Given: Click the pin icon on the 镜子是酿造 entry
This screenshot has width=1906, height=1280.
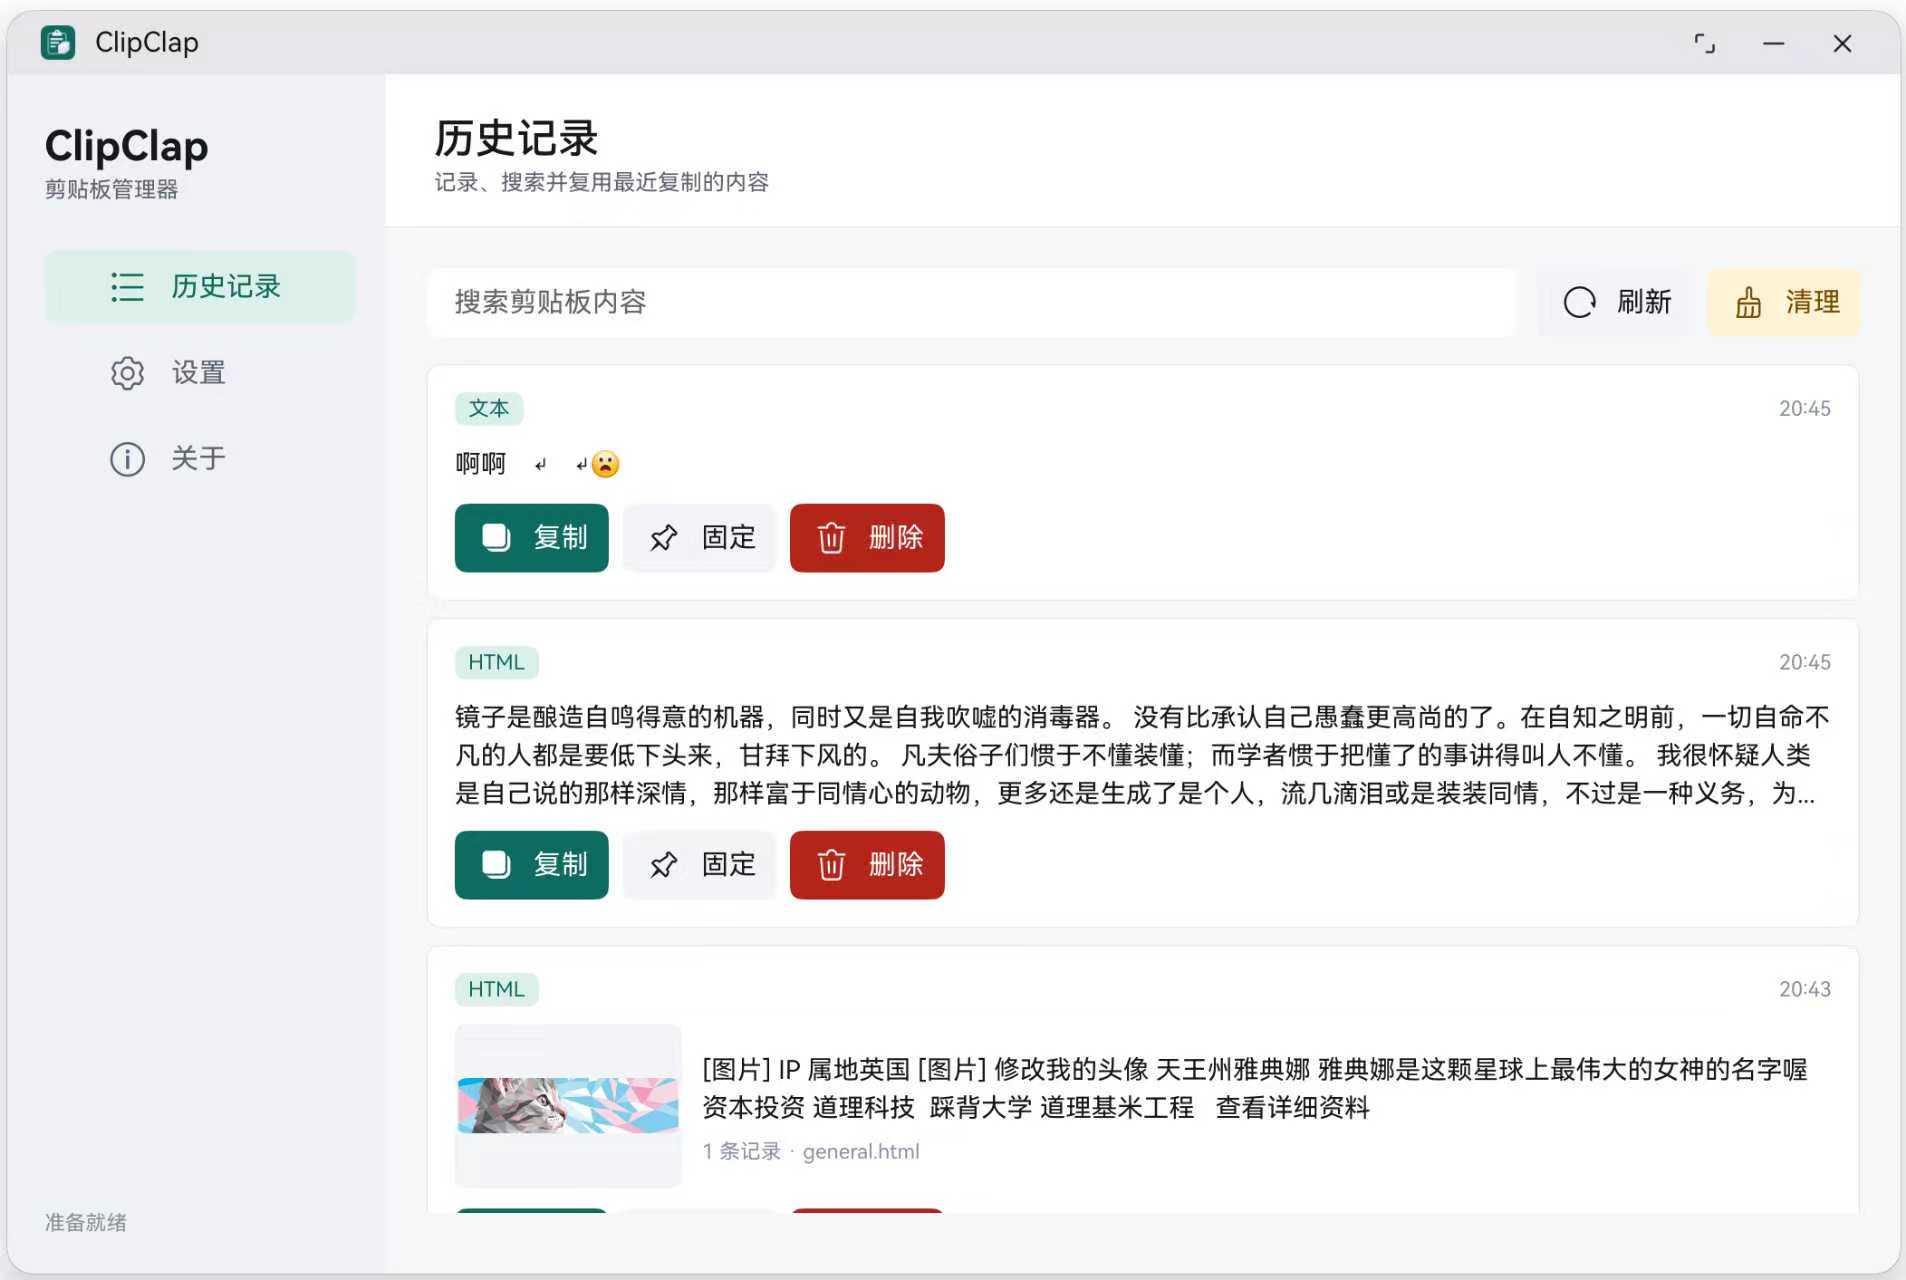Looking at the screenshot, I should [663, 865].
